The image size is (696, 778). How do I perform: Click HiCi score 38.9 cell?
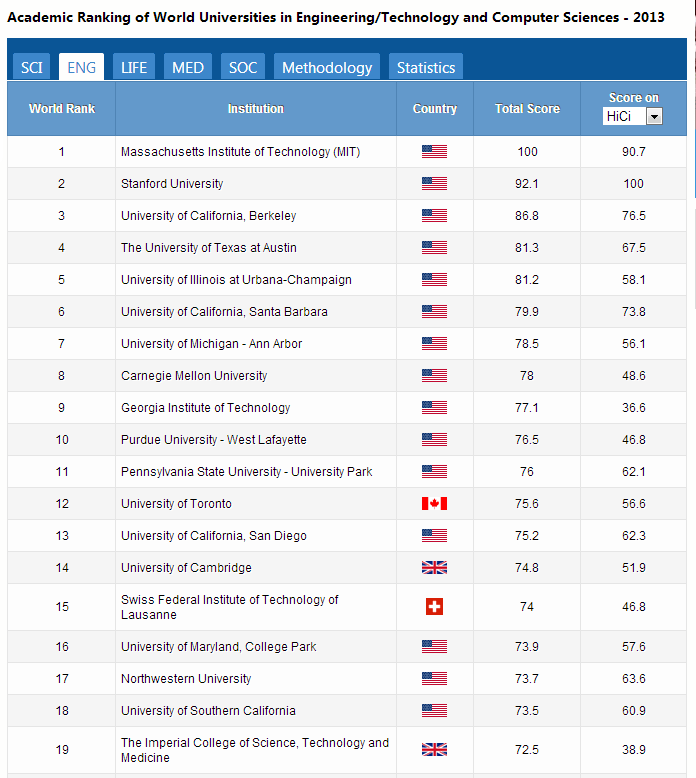633,750
